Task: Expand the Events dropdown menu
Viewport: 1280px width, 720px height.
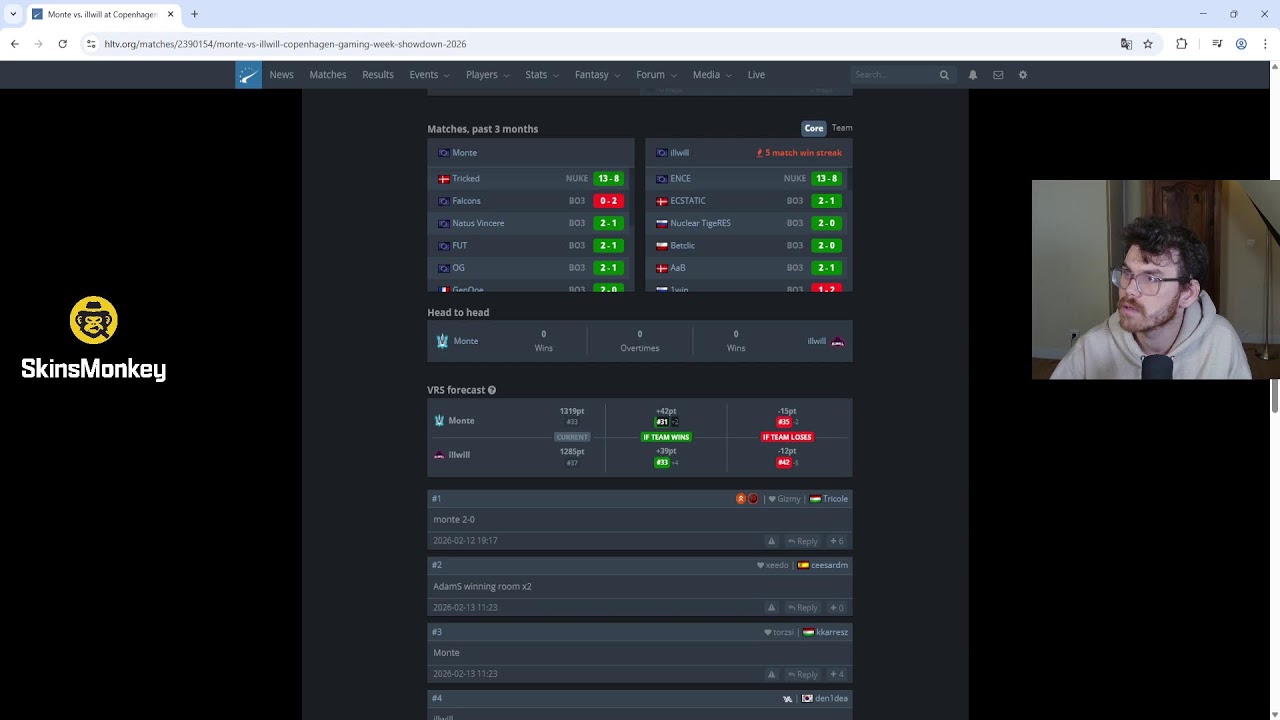Action: 429,75
